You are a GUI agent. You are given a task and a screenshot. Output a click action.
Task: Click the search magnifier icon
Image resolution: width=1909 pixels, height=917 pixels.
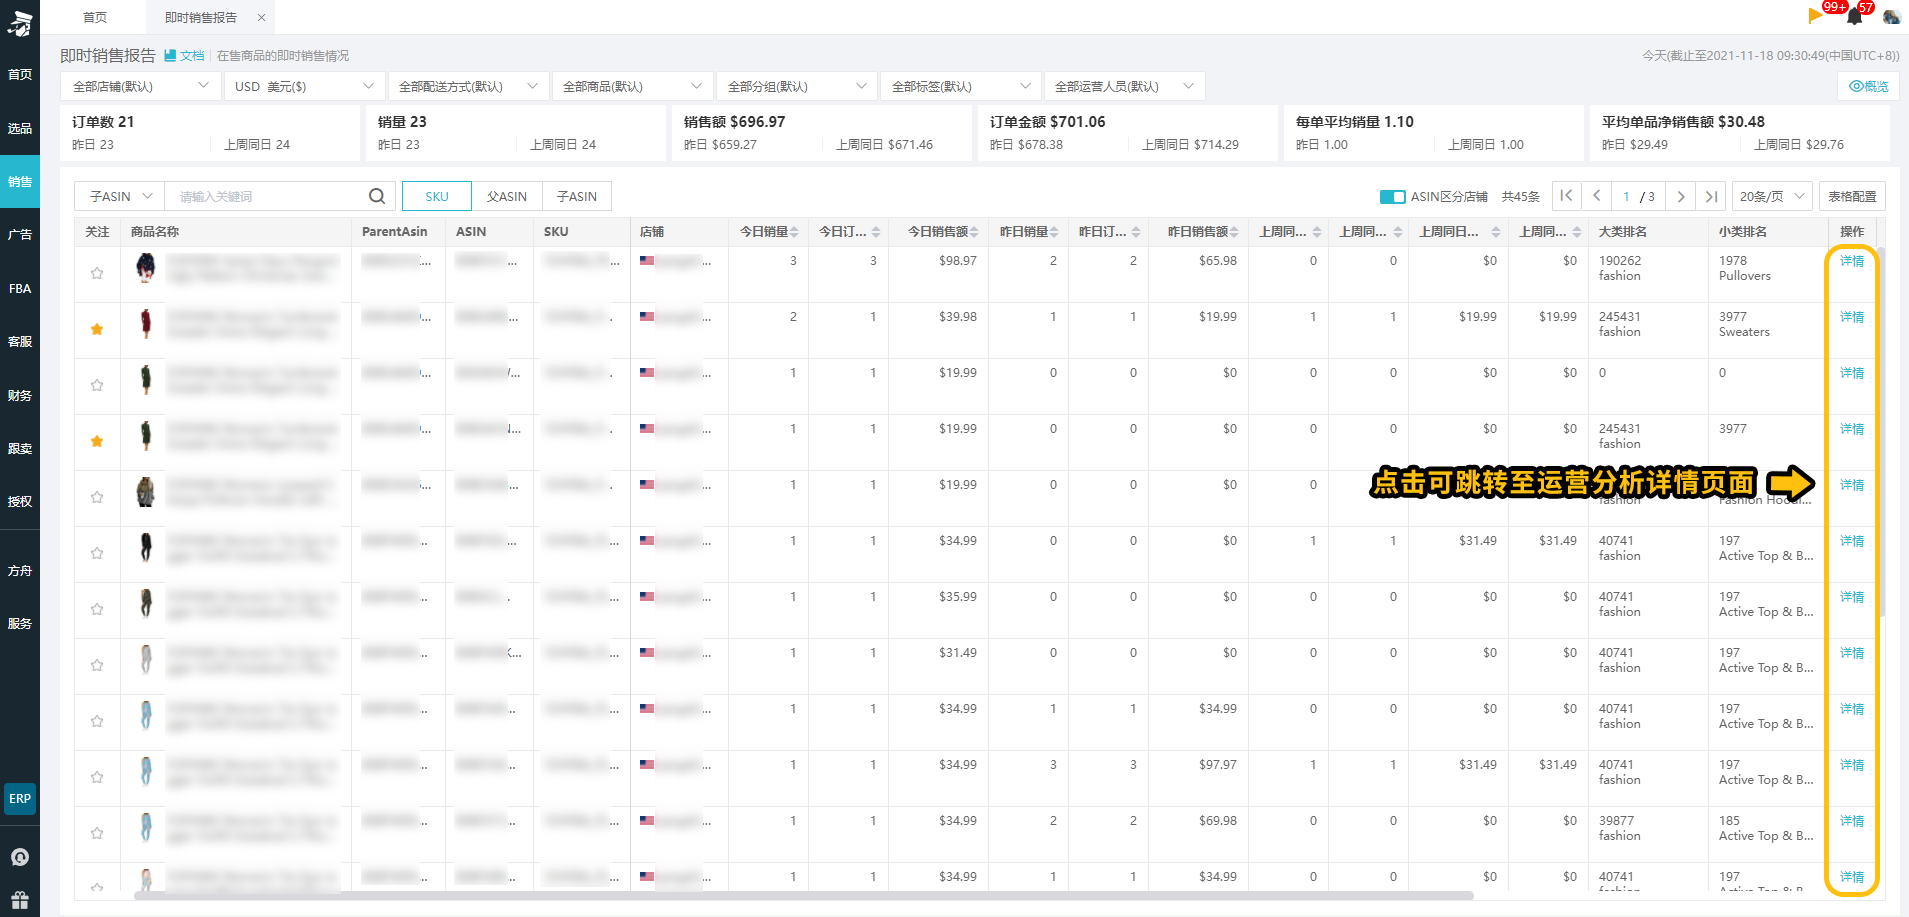click(377, 196)
